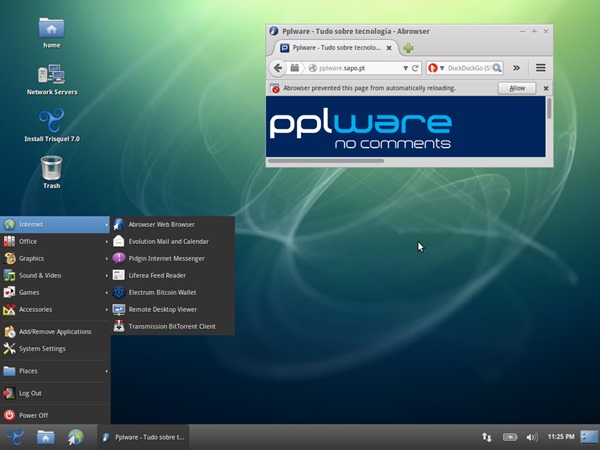Reload the page with the refresh icon
Viewport: 600px width, 450px height.
click(415, 68)
